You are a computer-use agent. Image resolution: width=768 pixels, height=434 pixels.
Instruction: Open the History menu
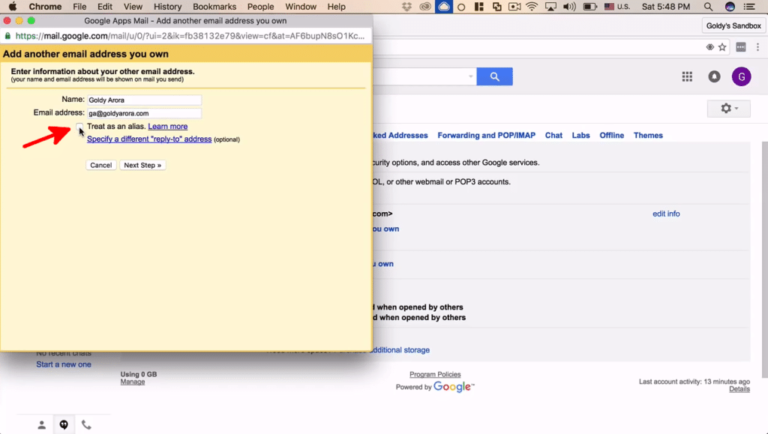168,7
